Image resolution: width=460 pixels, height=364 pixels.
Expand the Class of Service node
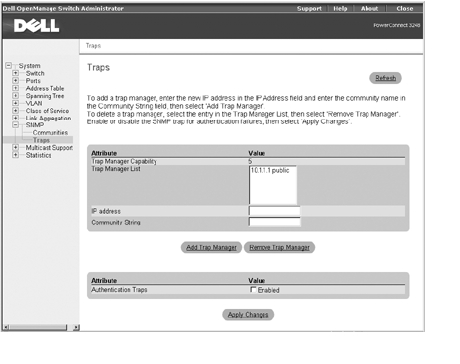point(15,110)
